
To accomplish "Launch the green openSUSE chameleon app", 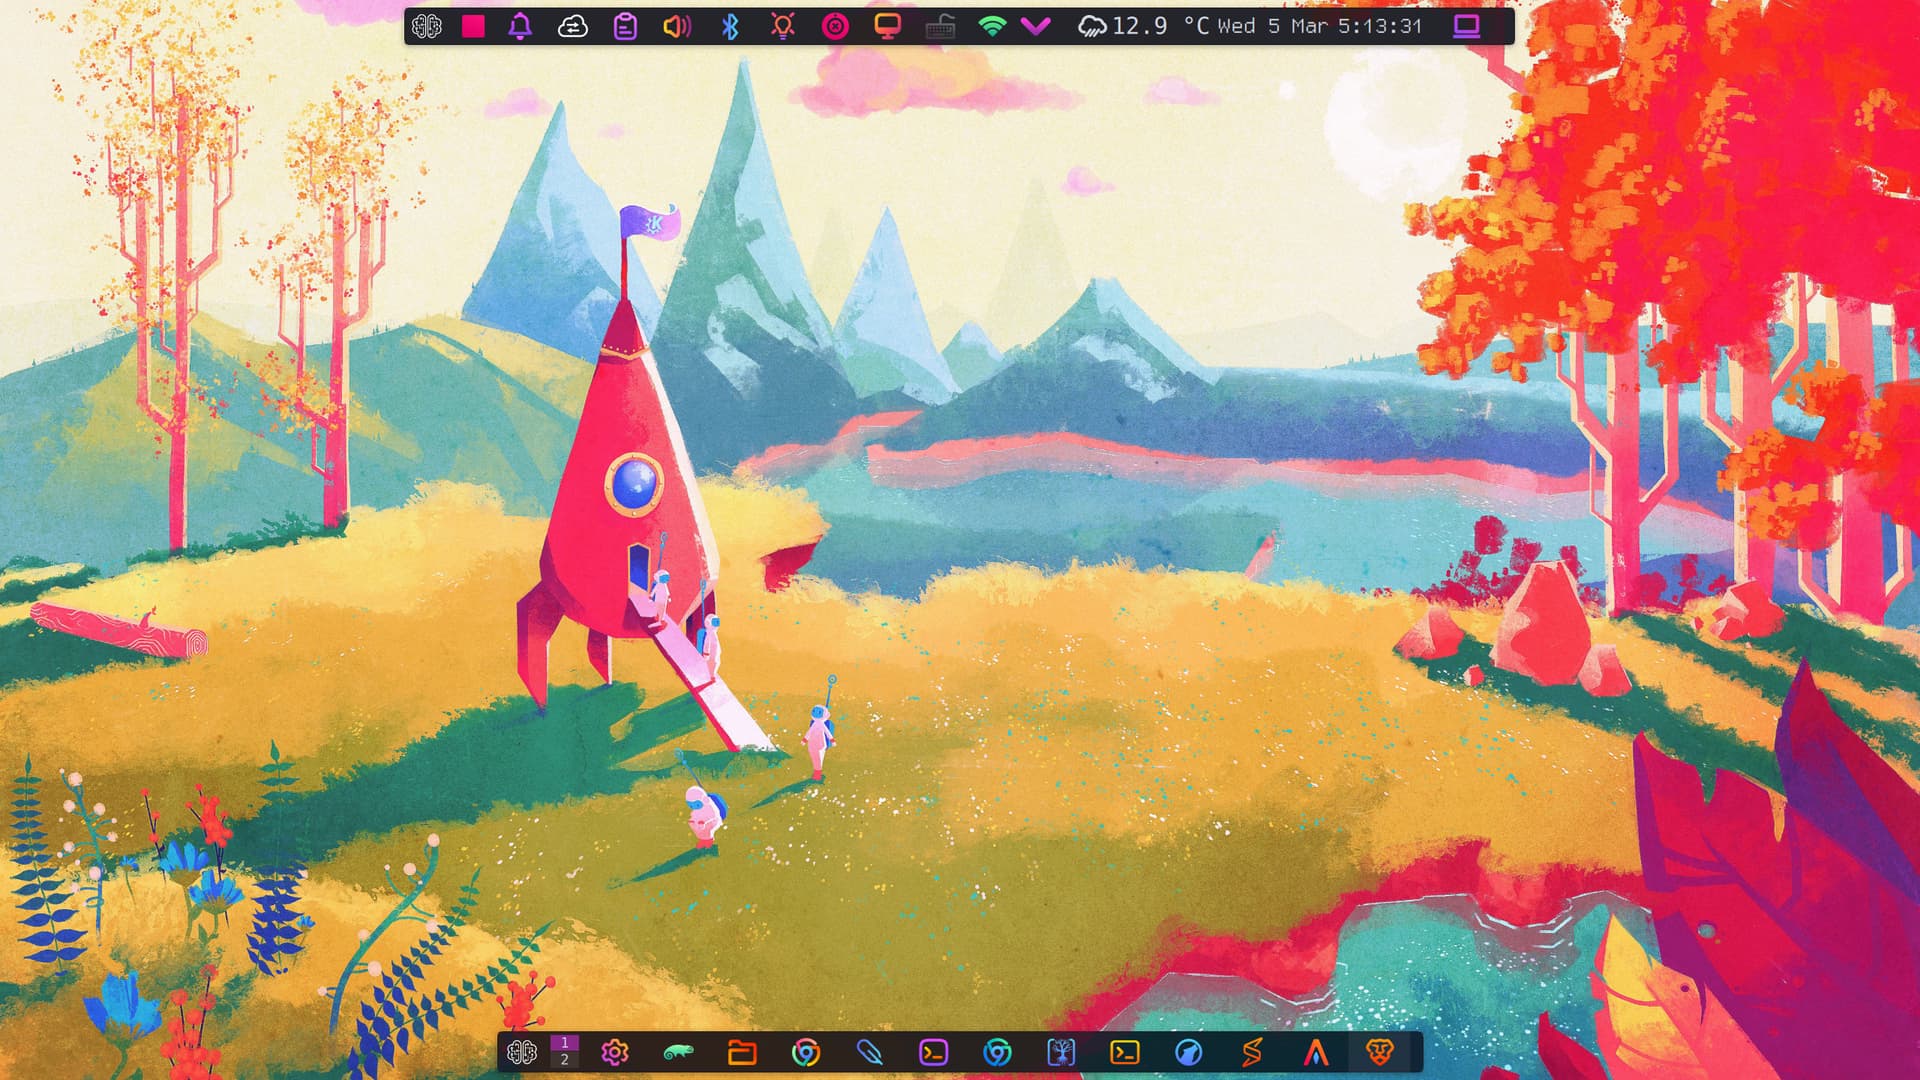I will pyautogui.click(x=678, y=1052).
